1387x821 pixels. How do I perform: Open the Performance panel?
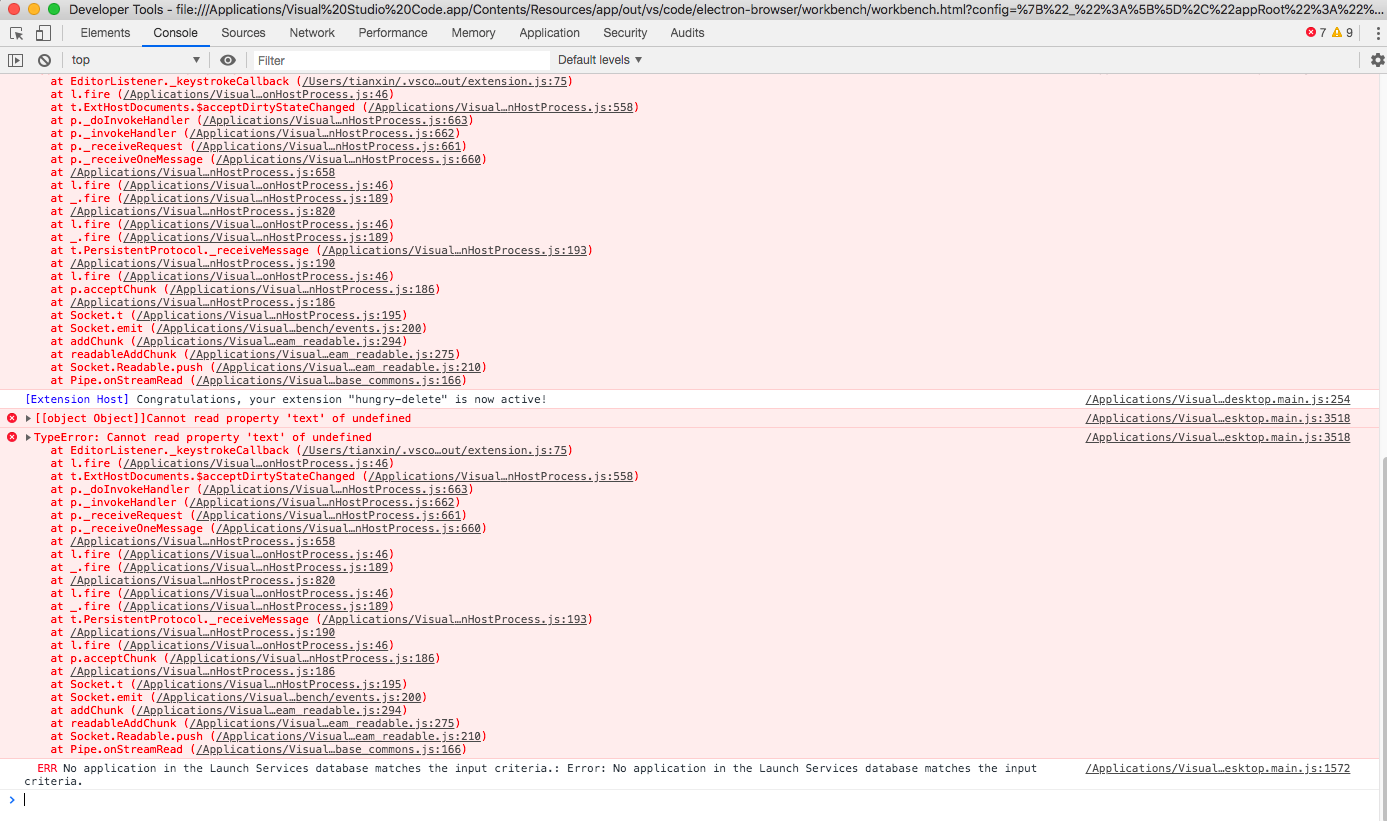coord(392,33)
